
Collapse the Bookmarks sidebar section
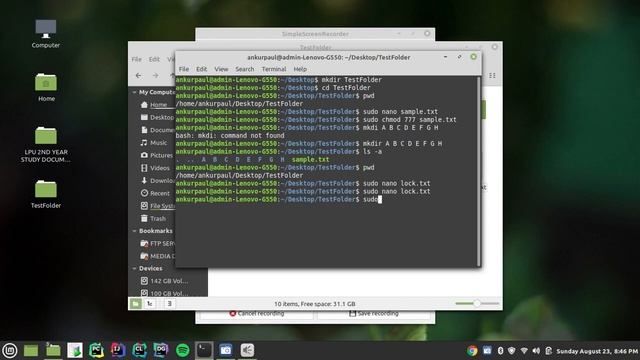point(134,231)
